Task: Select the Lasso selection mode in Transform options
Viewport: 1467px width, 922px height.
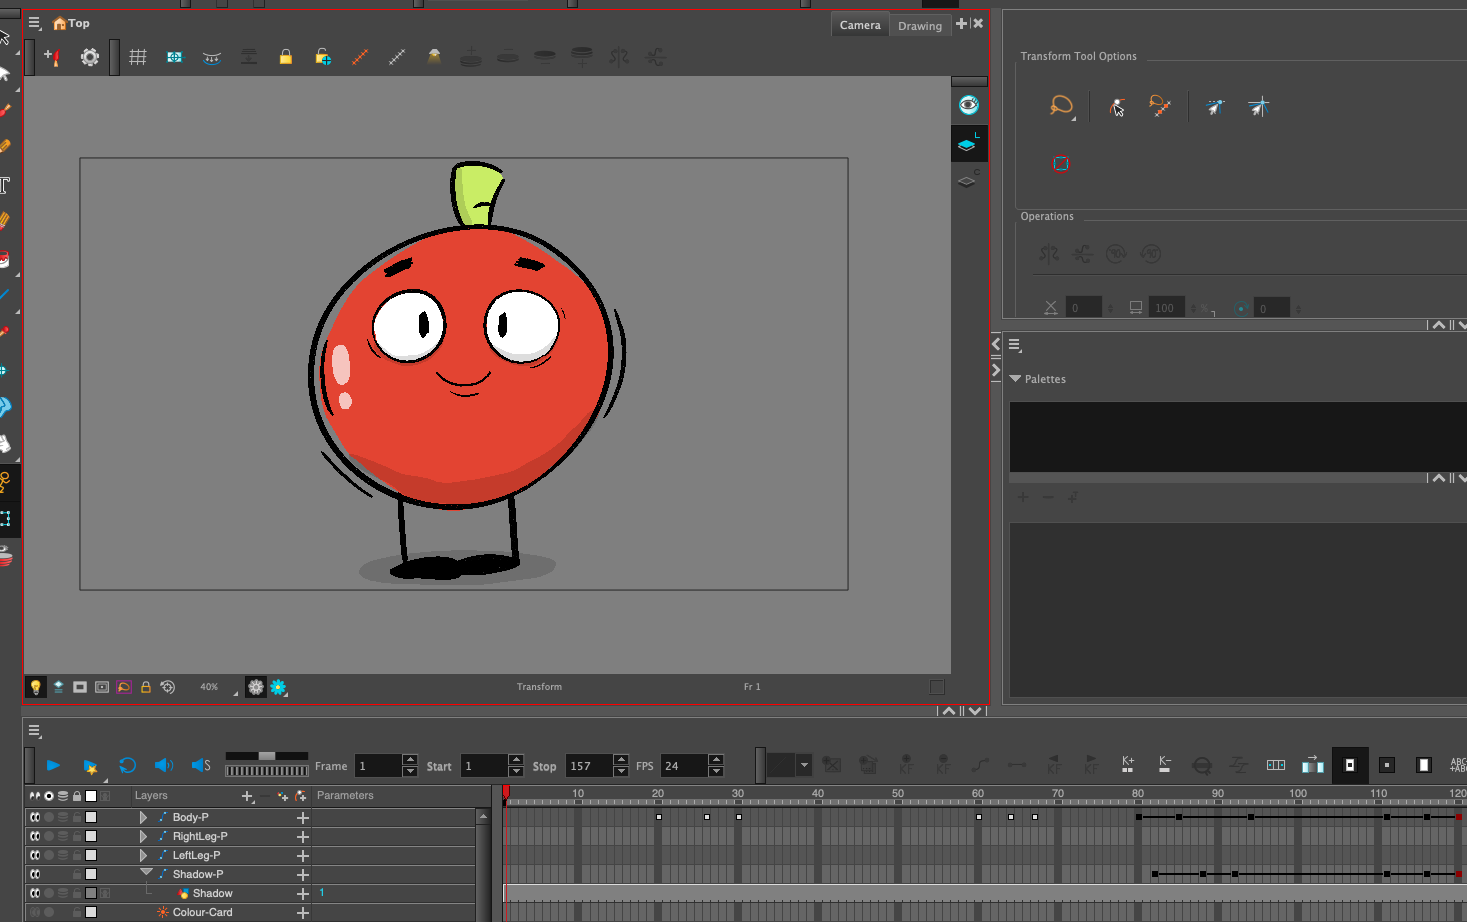Action: 1062,106
